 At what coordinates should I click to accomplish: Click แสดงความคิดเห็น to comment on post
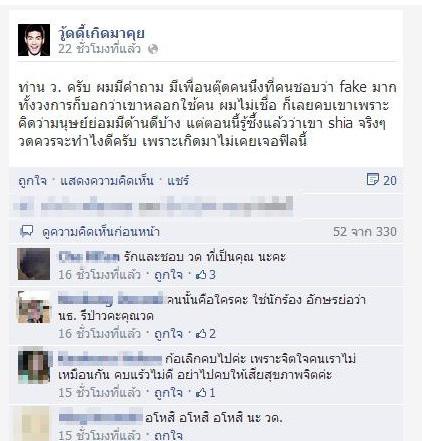click(x=107, y=181)
